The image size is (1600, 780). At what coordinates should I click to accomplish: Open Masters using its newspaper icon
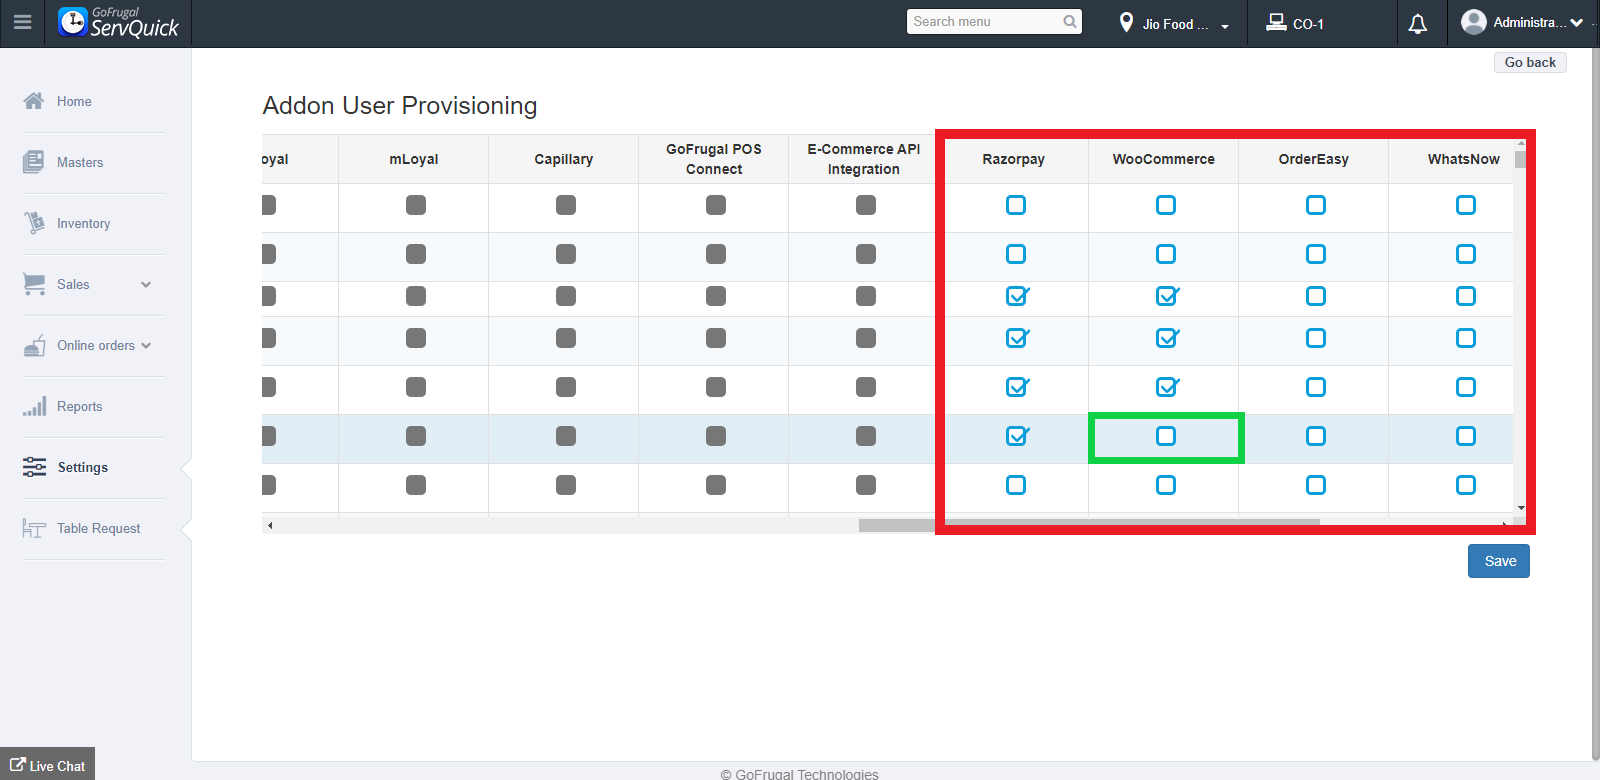click(x=34, y=162)
